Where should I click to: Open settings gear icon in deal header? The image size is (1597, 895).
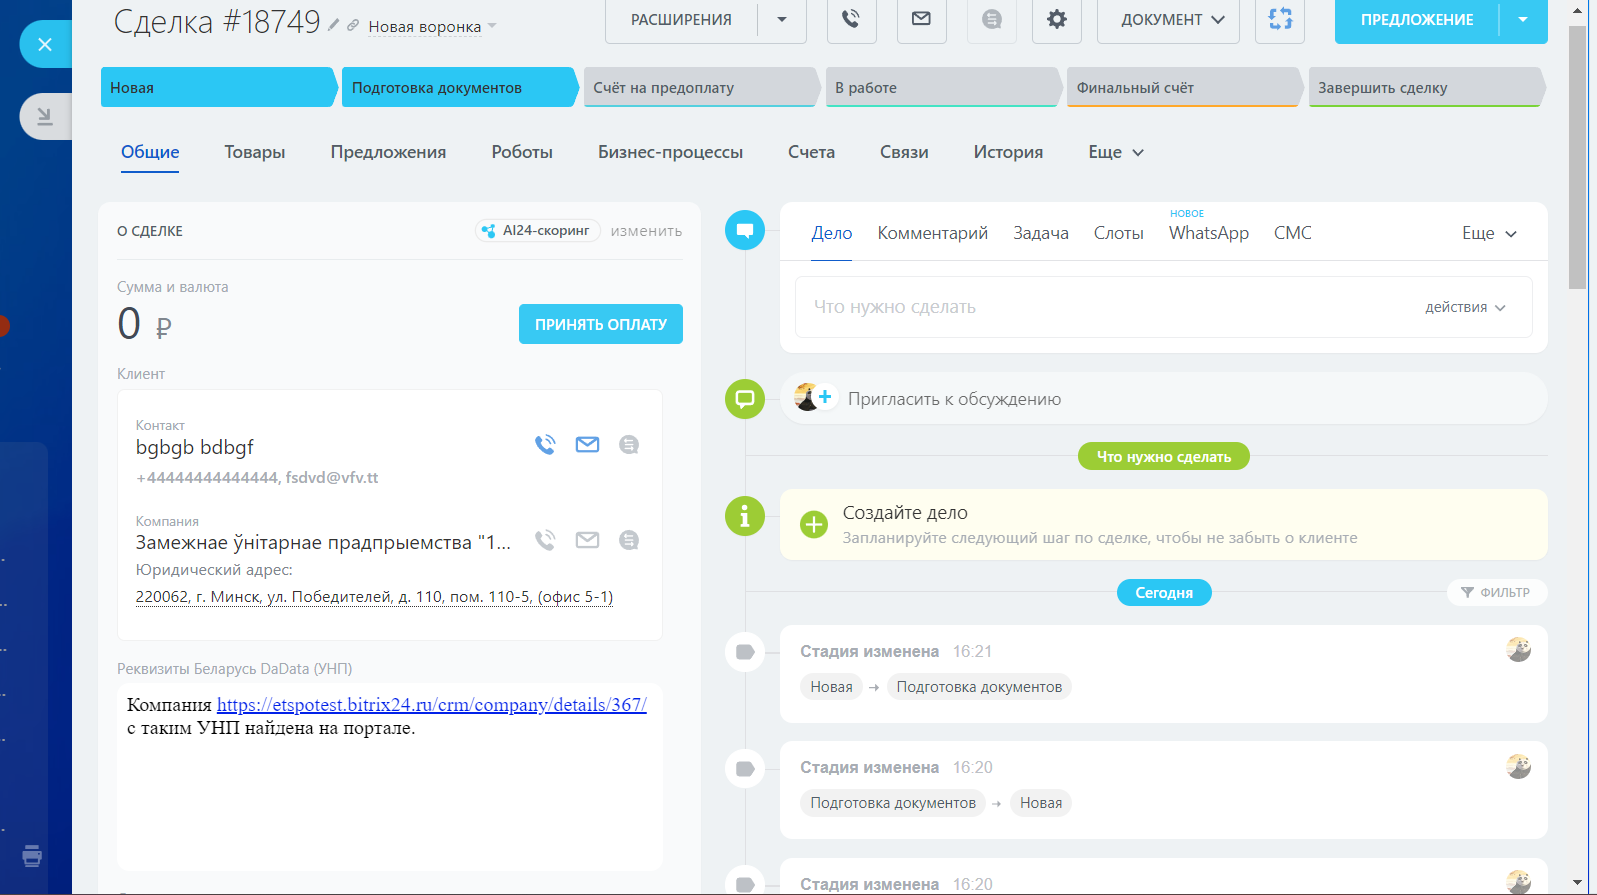coord(1056,19)
